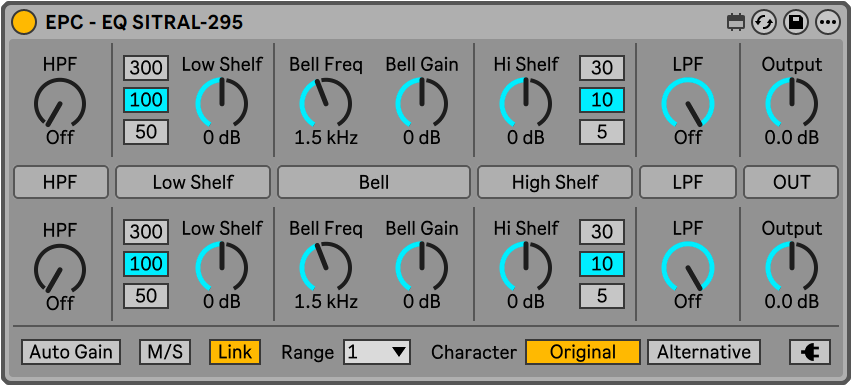Click the HPF section button
The image size is (852, 386).
click(61, 182)
